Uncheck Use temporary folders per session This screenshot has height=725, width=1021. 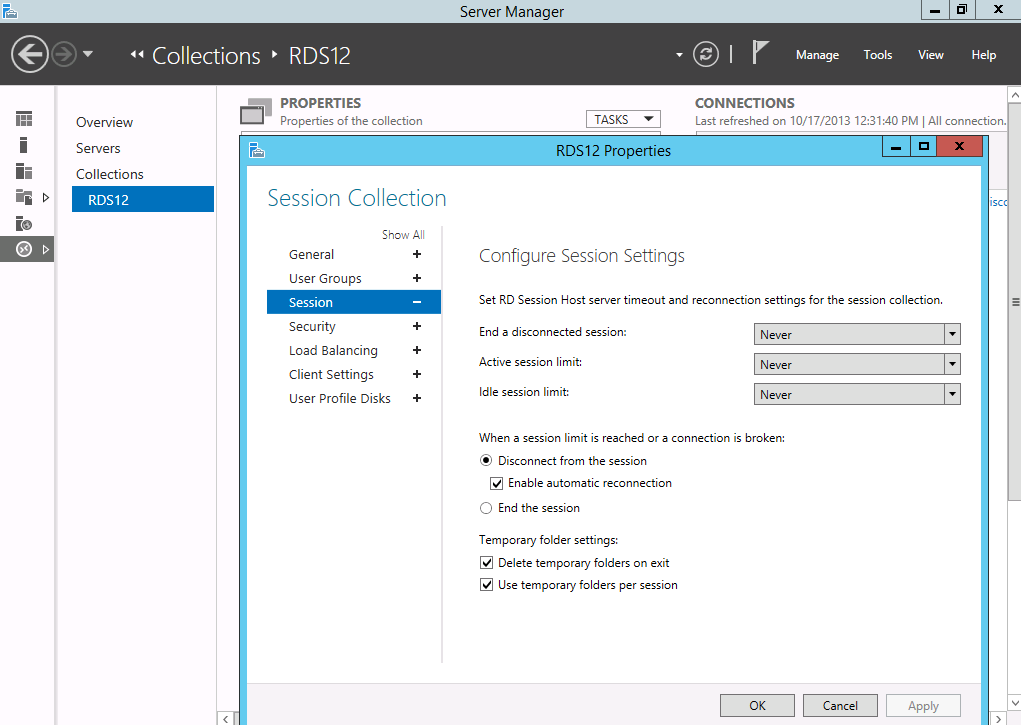(486, 585)
